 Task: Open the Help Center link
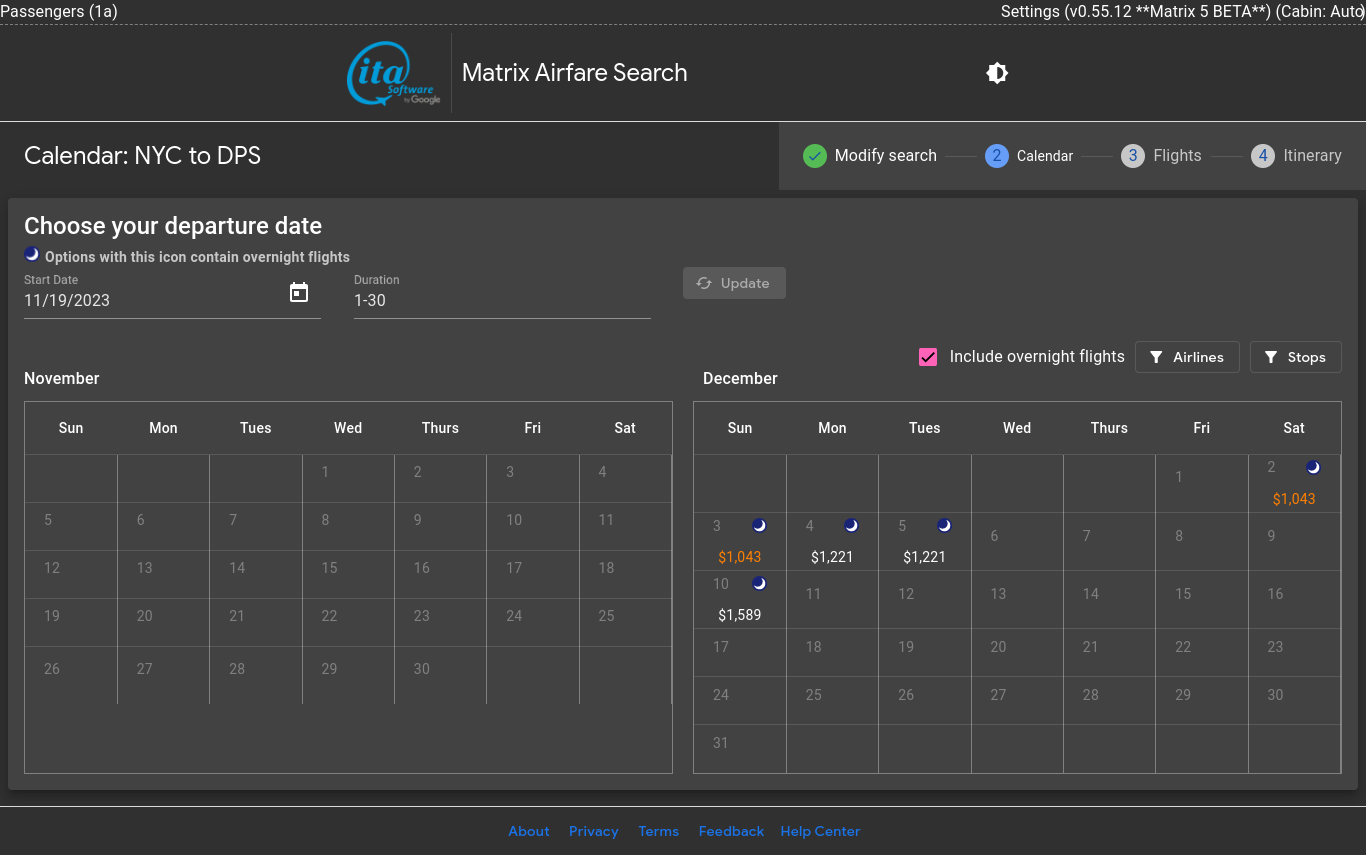coord(820,831)
